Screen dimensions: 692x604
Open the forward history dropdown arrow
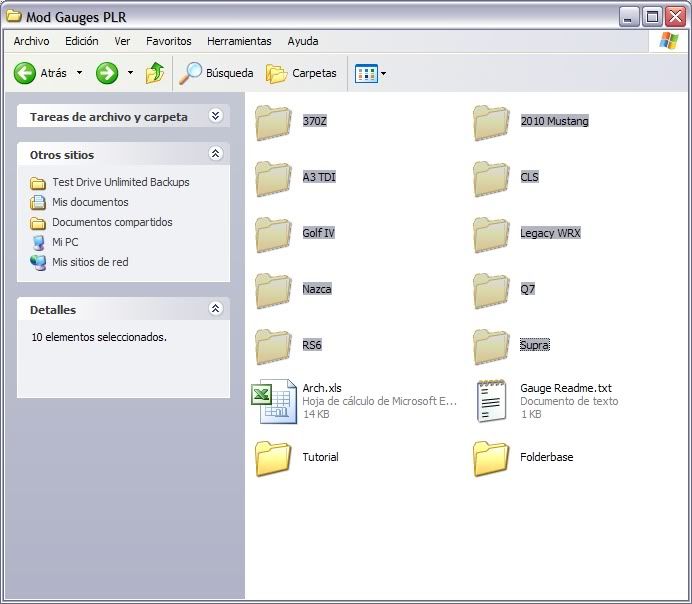click(130, 73)
